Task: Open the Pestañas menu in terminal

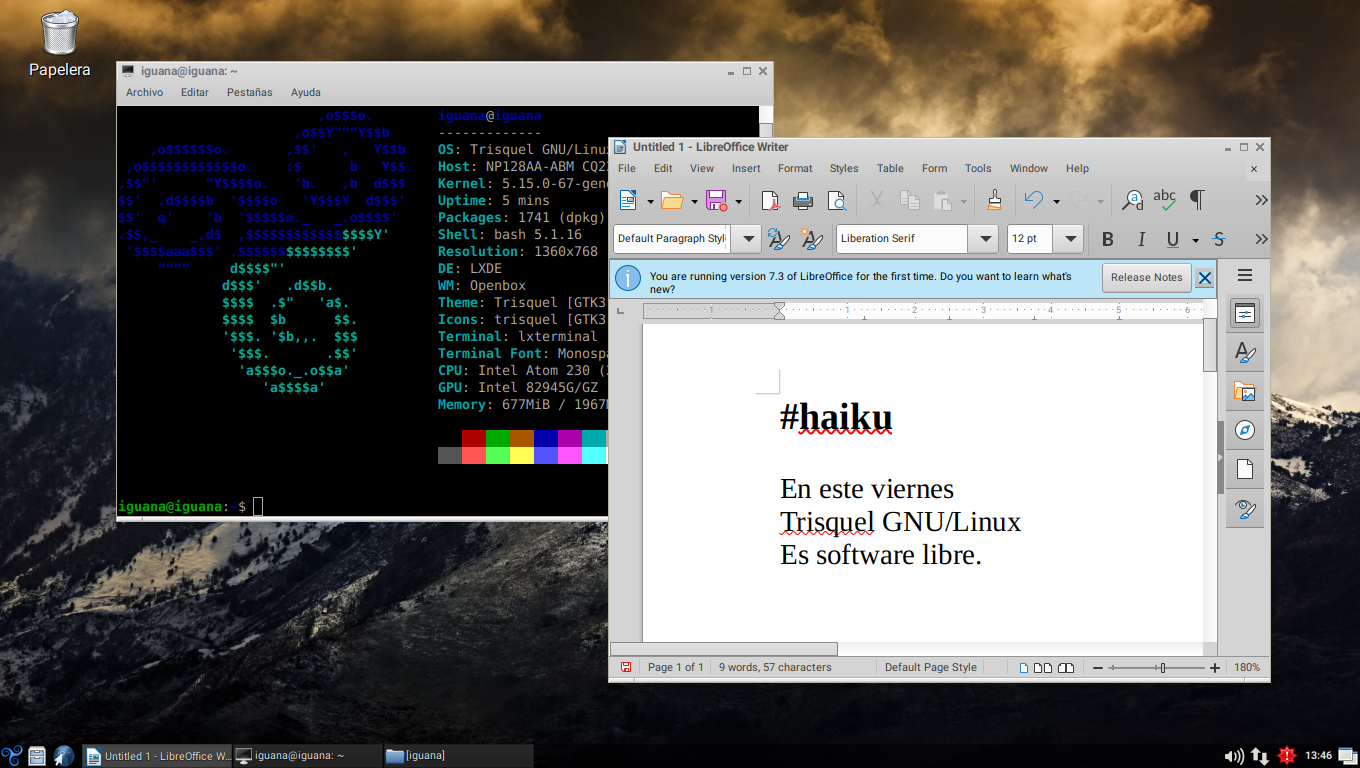Action: pyautogui.click(x=249, y=92)
